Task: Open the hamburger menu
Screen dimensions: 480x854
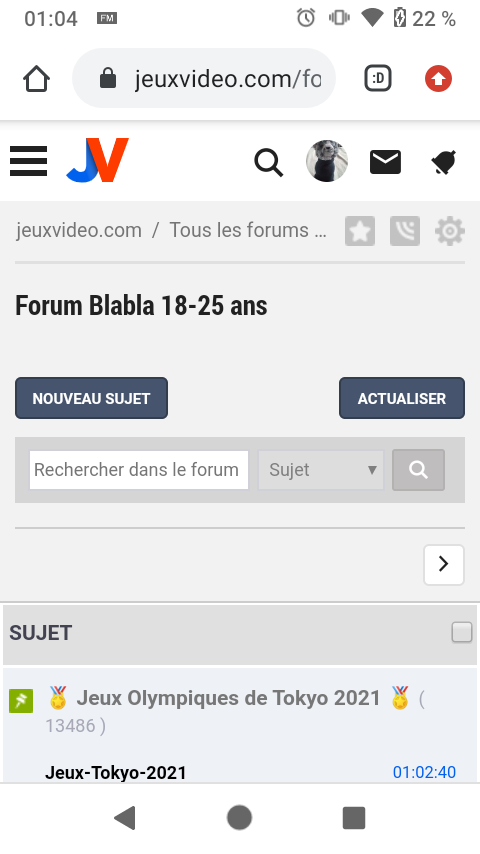Action: point(28,161)
